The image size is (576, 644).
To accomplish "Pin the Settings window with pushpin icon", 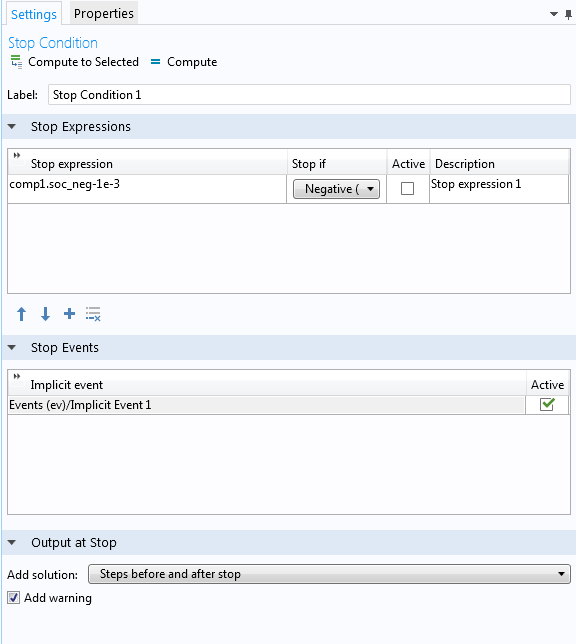I will coord(568,15).
